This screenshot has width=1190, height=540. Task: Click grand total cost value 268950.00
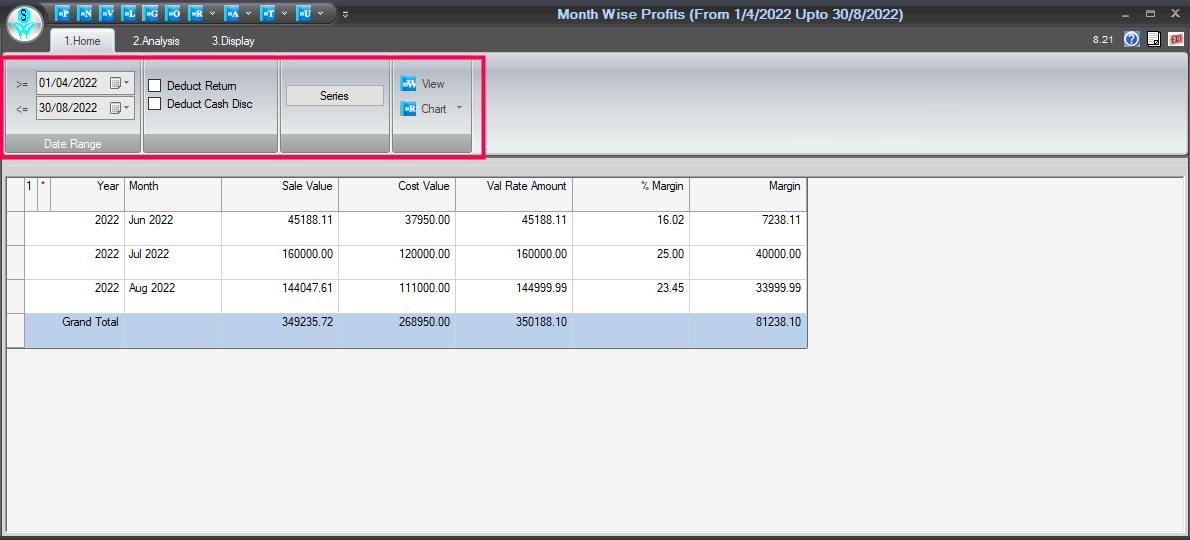pos(397,331)
